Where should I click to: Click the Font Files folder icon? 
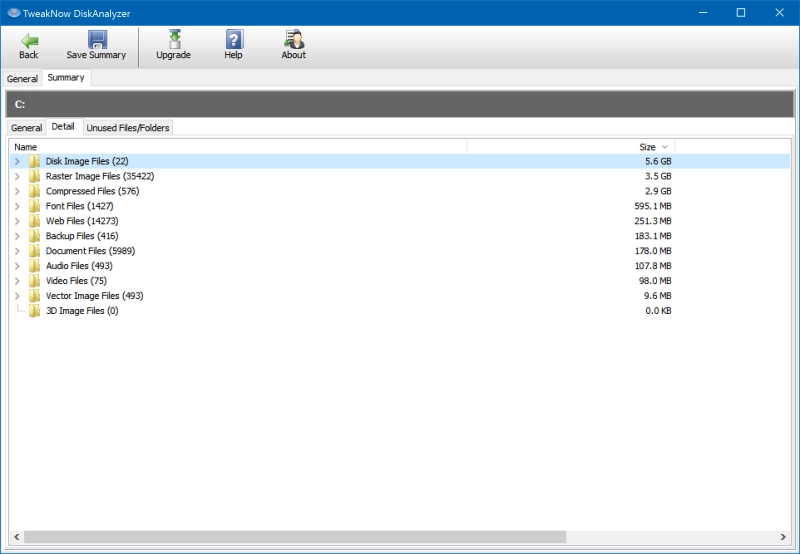point(34,206)
